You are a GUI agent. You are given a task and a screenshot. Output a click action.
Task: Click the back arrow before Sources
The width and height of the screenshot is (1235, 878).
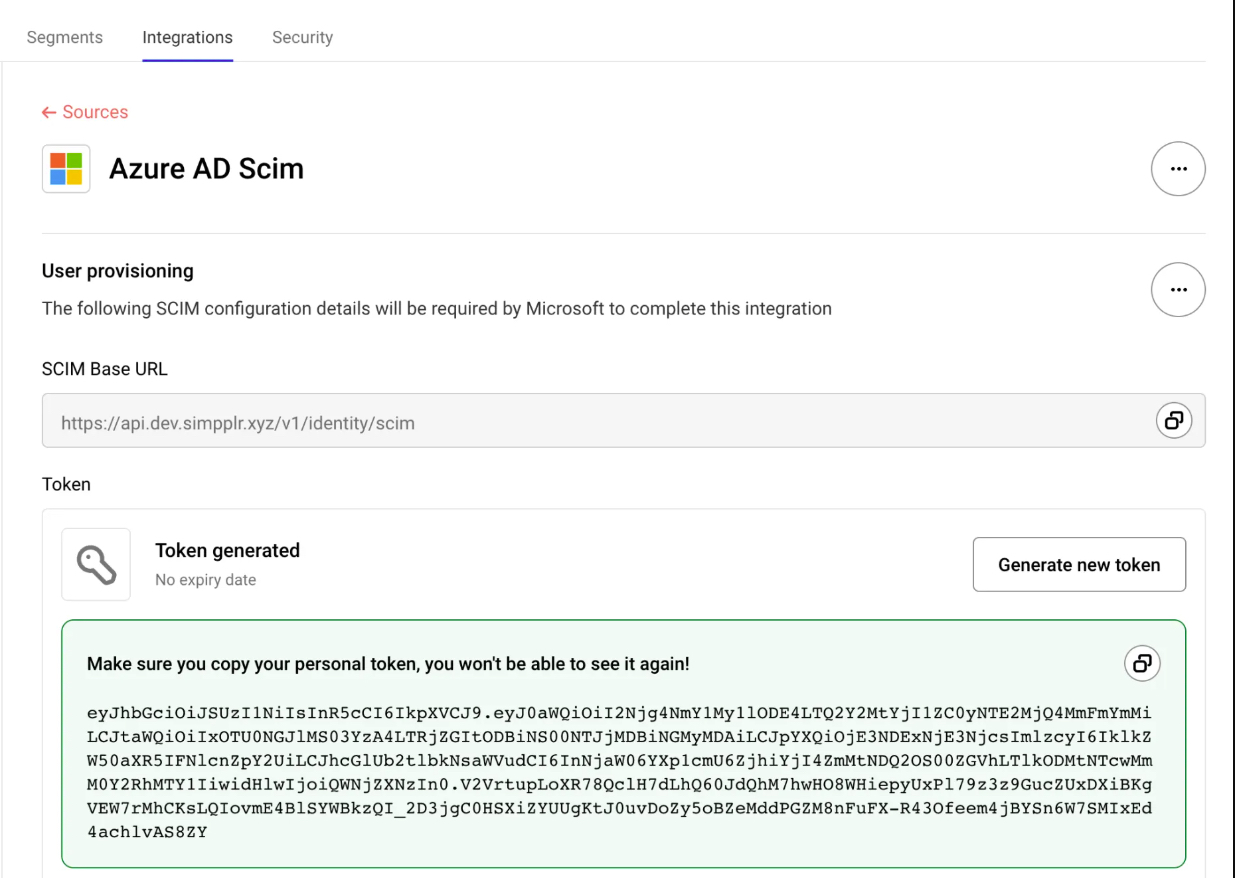tap(49, 113)
